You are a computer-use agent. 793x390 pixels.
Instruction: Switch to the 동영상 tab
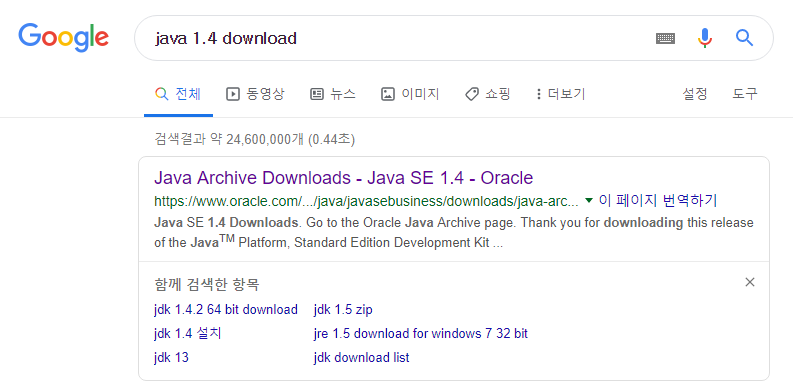(255, 94)
